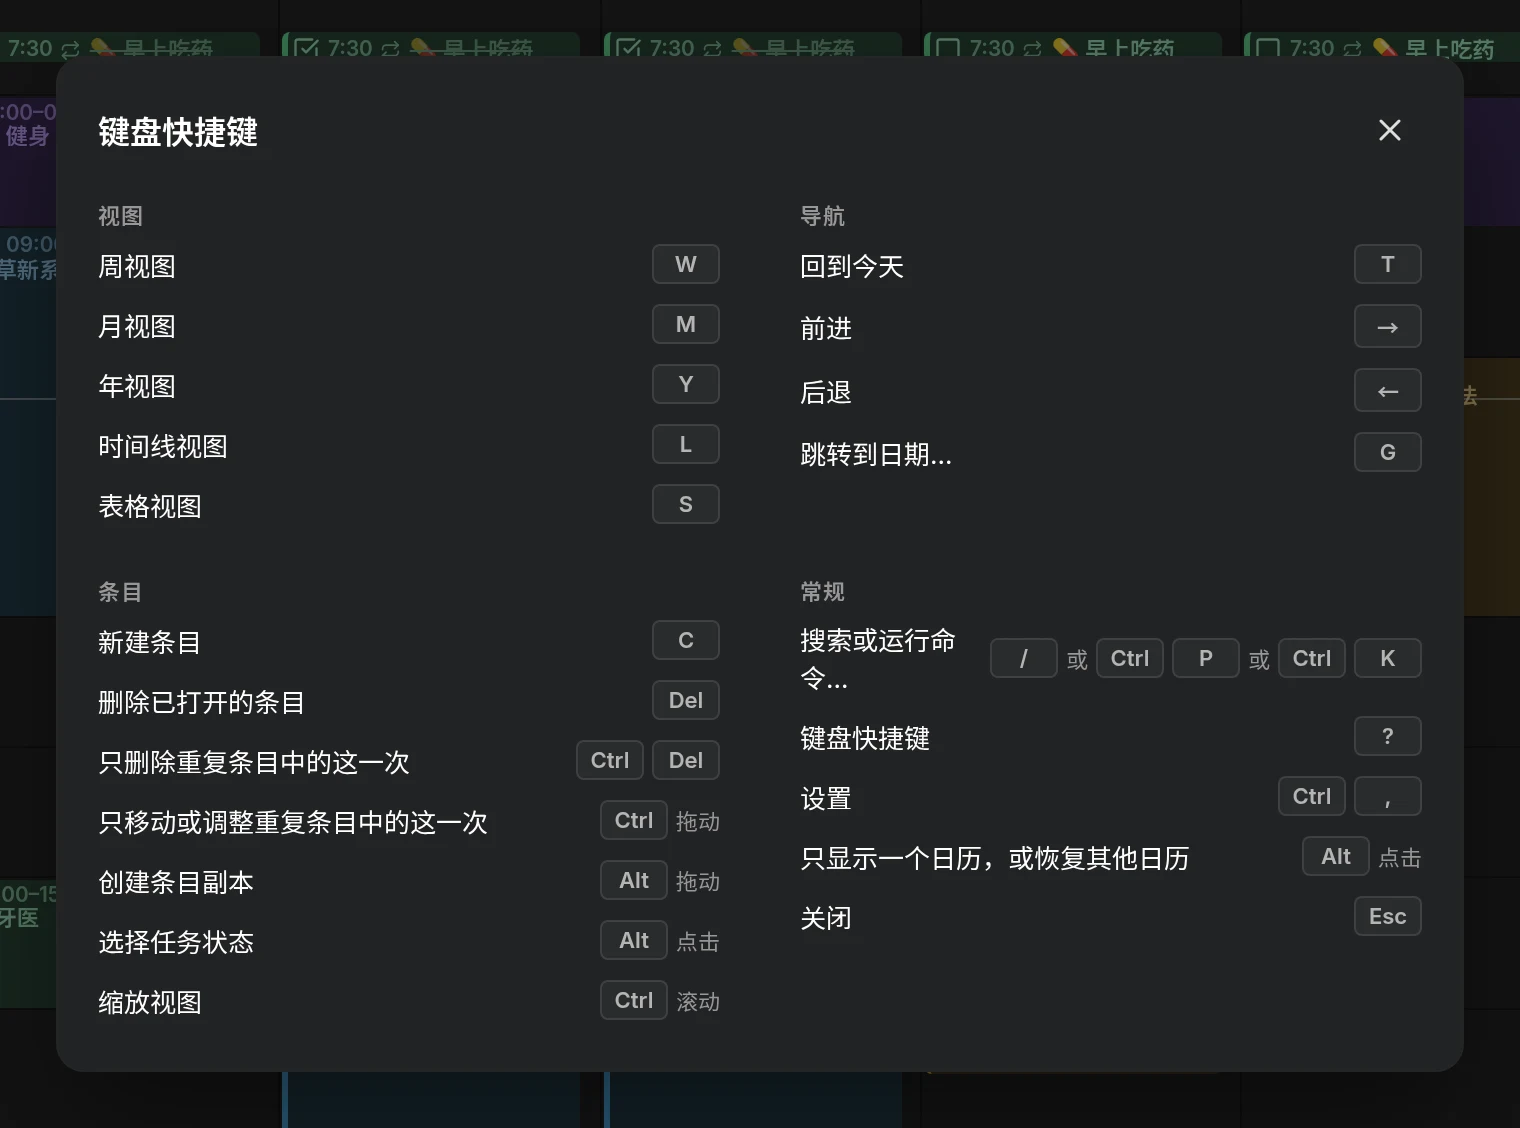Click the 创建条目副本 label
Image resolution: width=1520 pixels, height=1128 pixels.
click(x=176, y=883)
